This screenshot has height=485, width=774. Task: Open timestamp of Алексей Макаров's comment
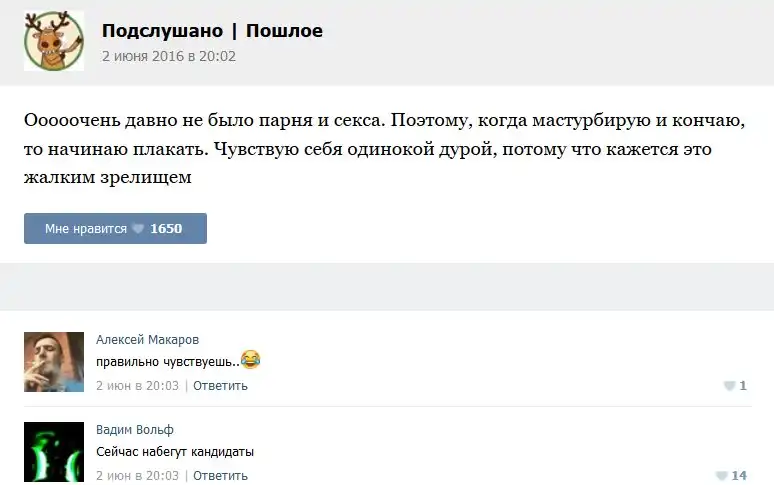tap(137, 385)
